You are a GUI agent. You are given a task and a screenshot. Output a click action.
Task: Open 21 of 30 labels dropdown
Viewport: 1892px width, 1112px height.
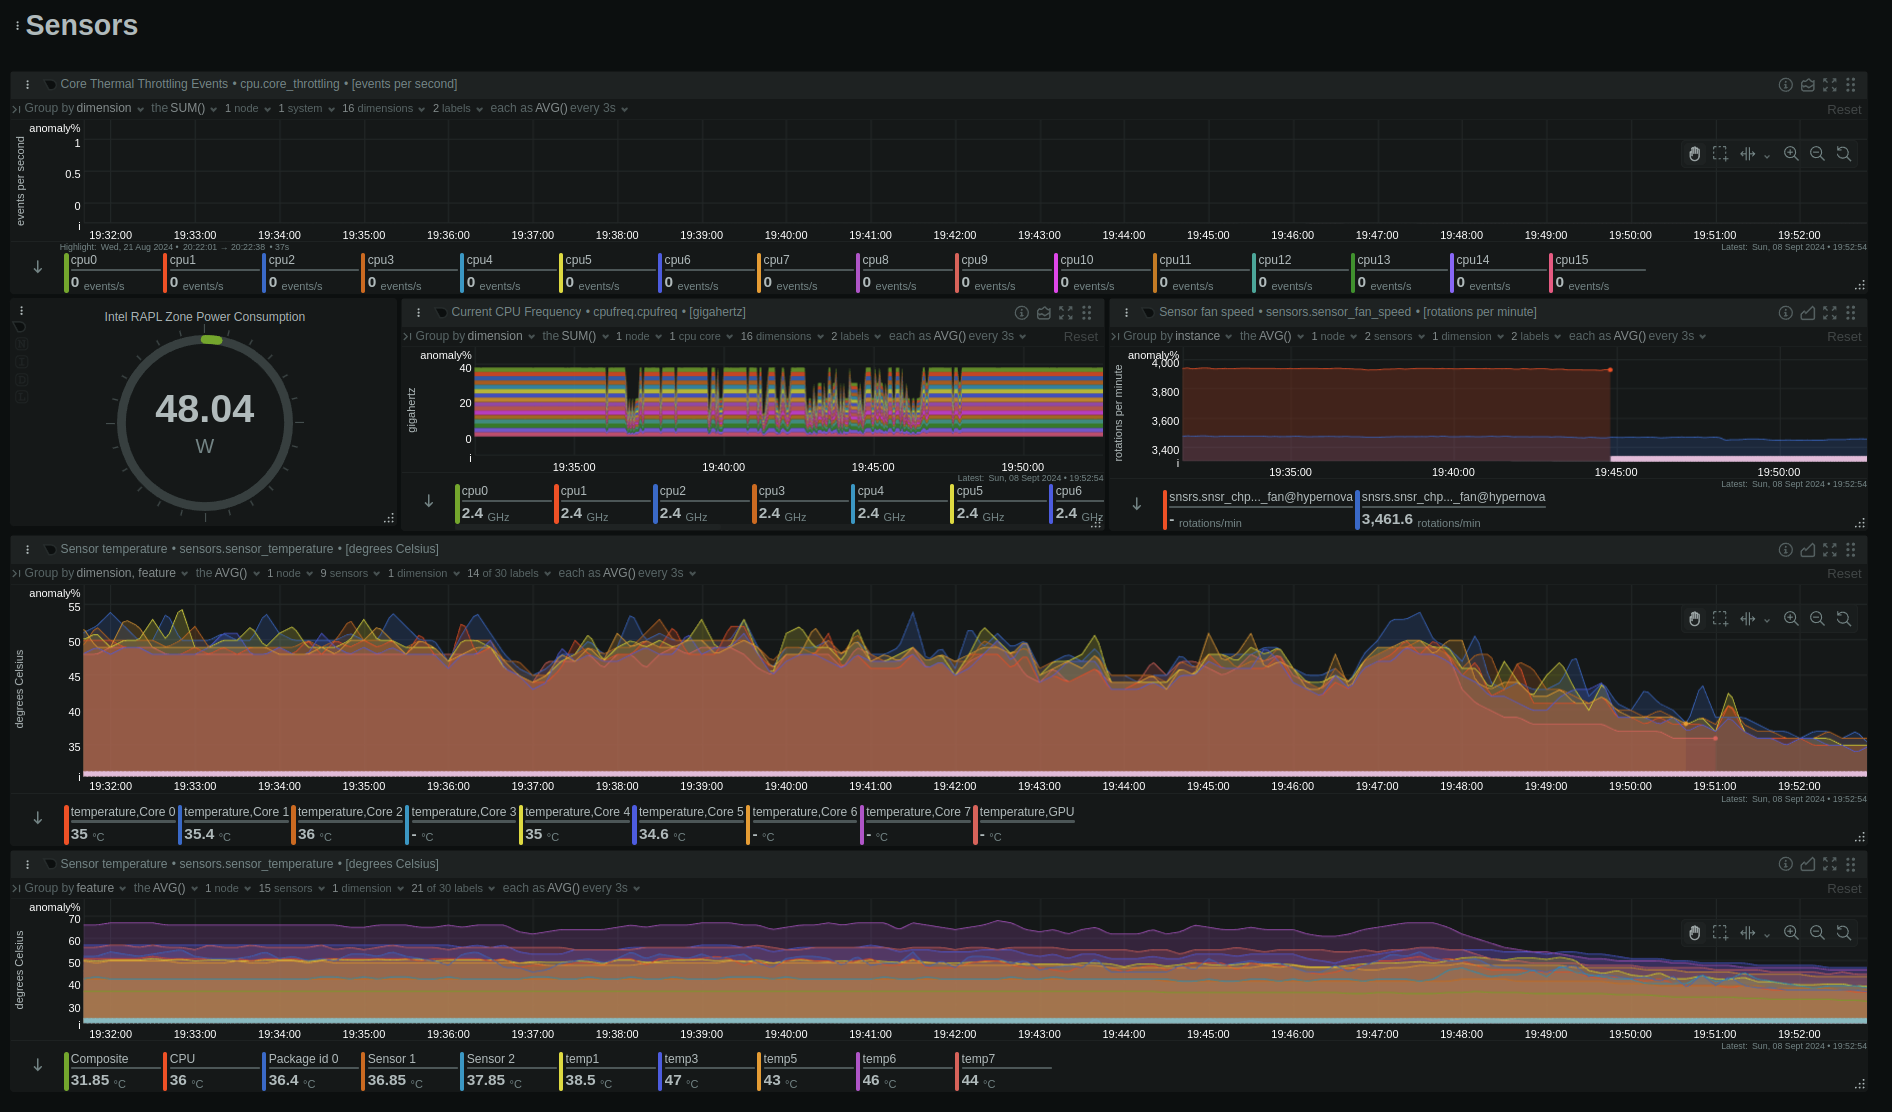click(453, 889)
